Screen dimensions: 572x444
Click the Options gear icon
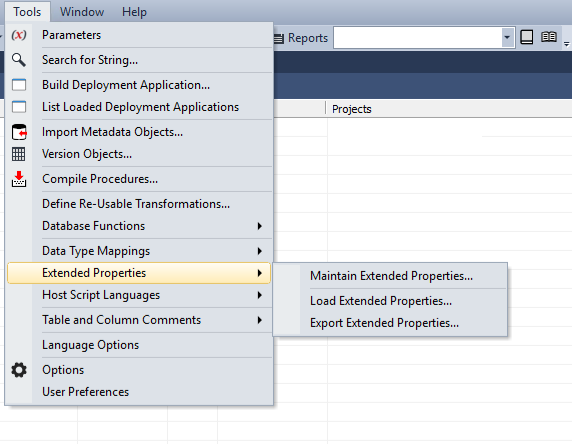point(19,370)
